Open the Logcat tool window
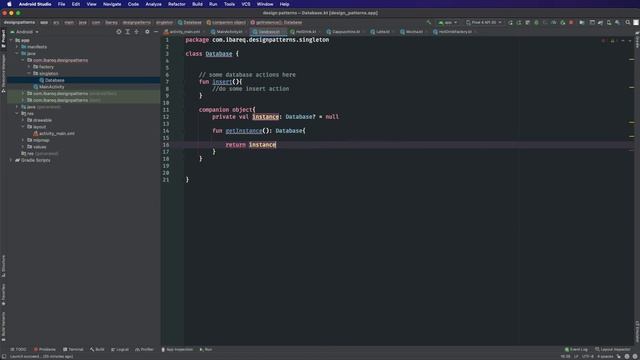 point(120,349)
